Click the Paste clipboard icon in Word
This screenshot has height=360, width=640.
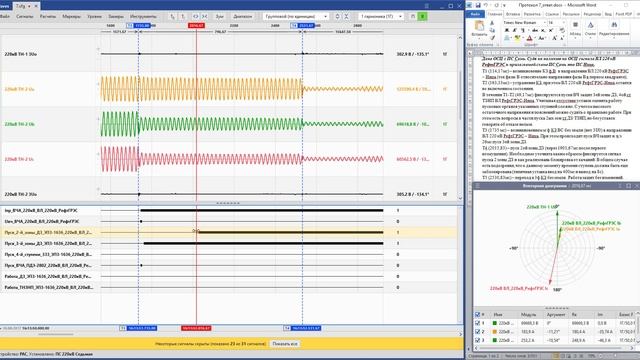[x=479, y=26]
